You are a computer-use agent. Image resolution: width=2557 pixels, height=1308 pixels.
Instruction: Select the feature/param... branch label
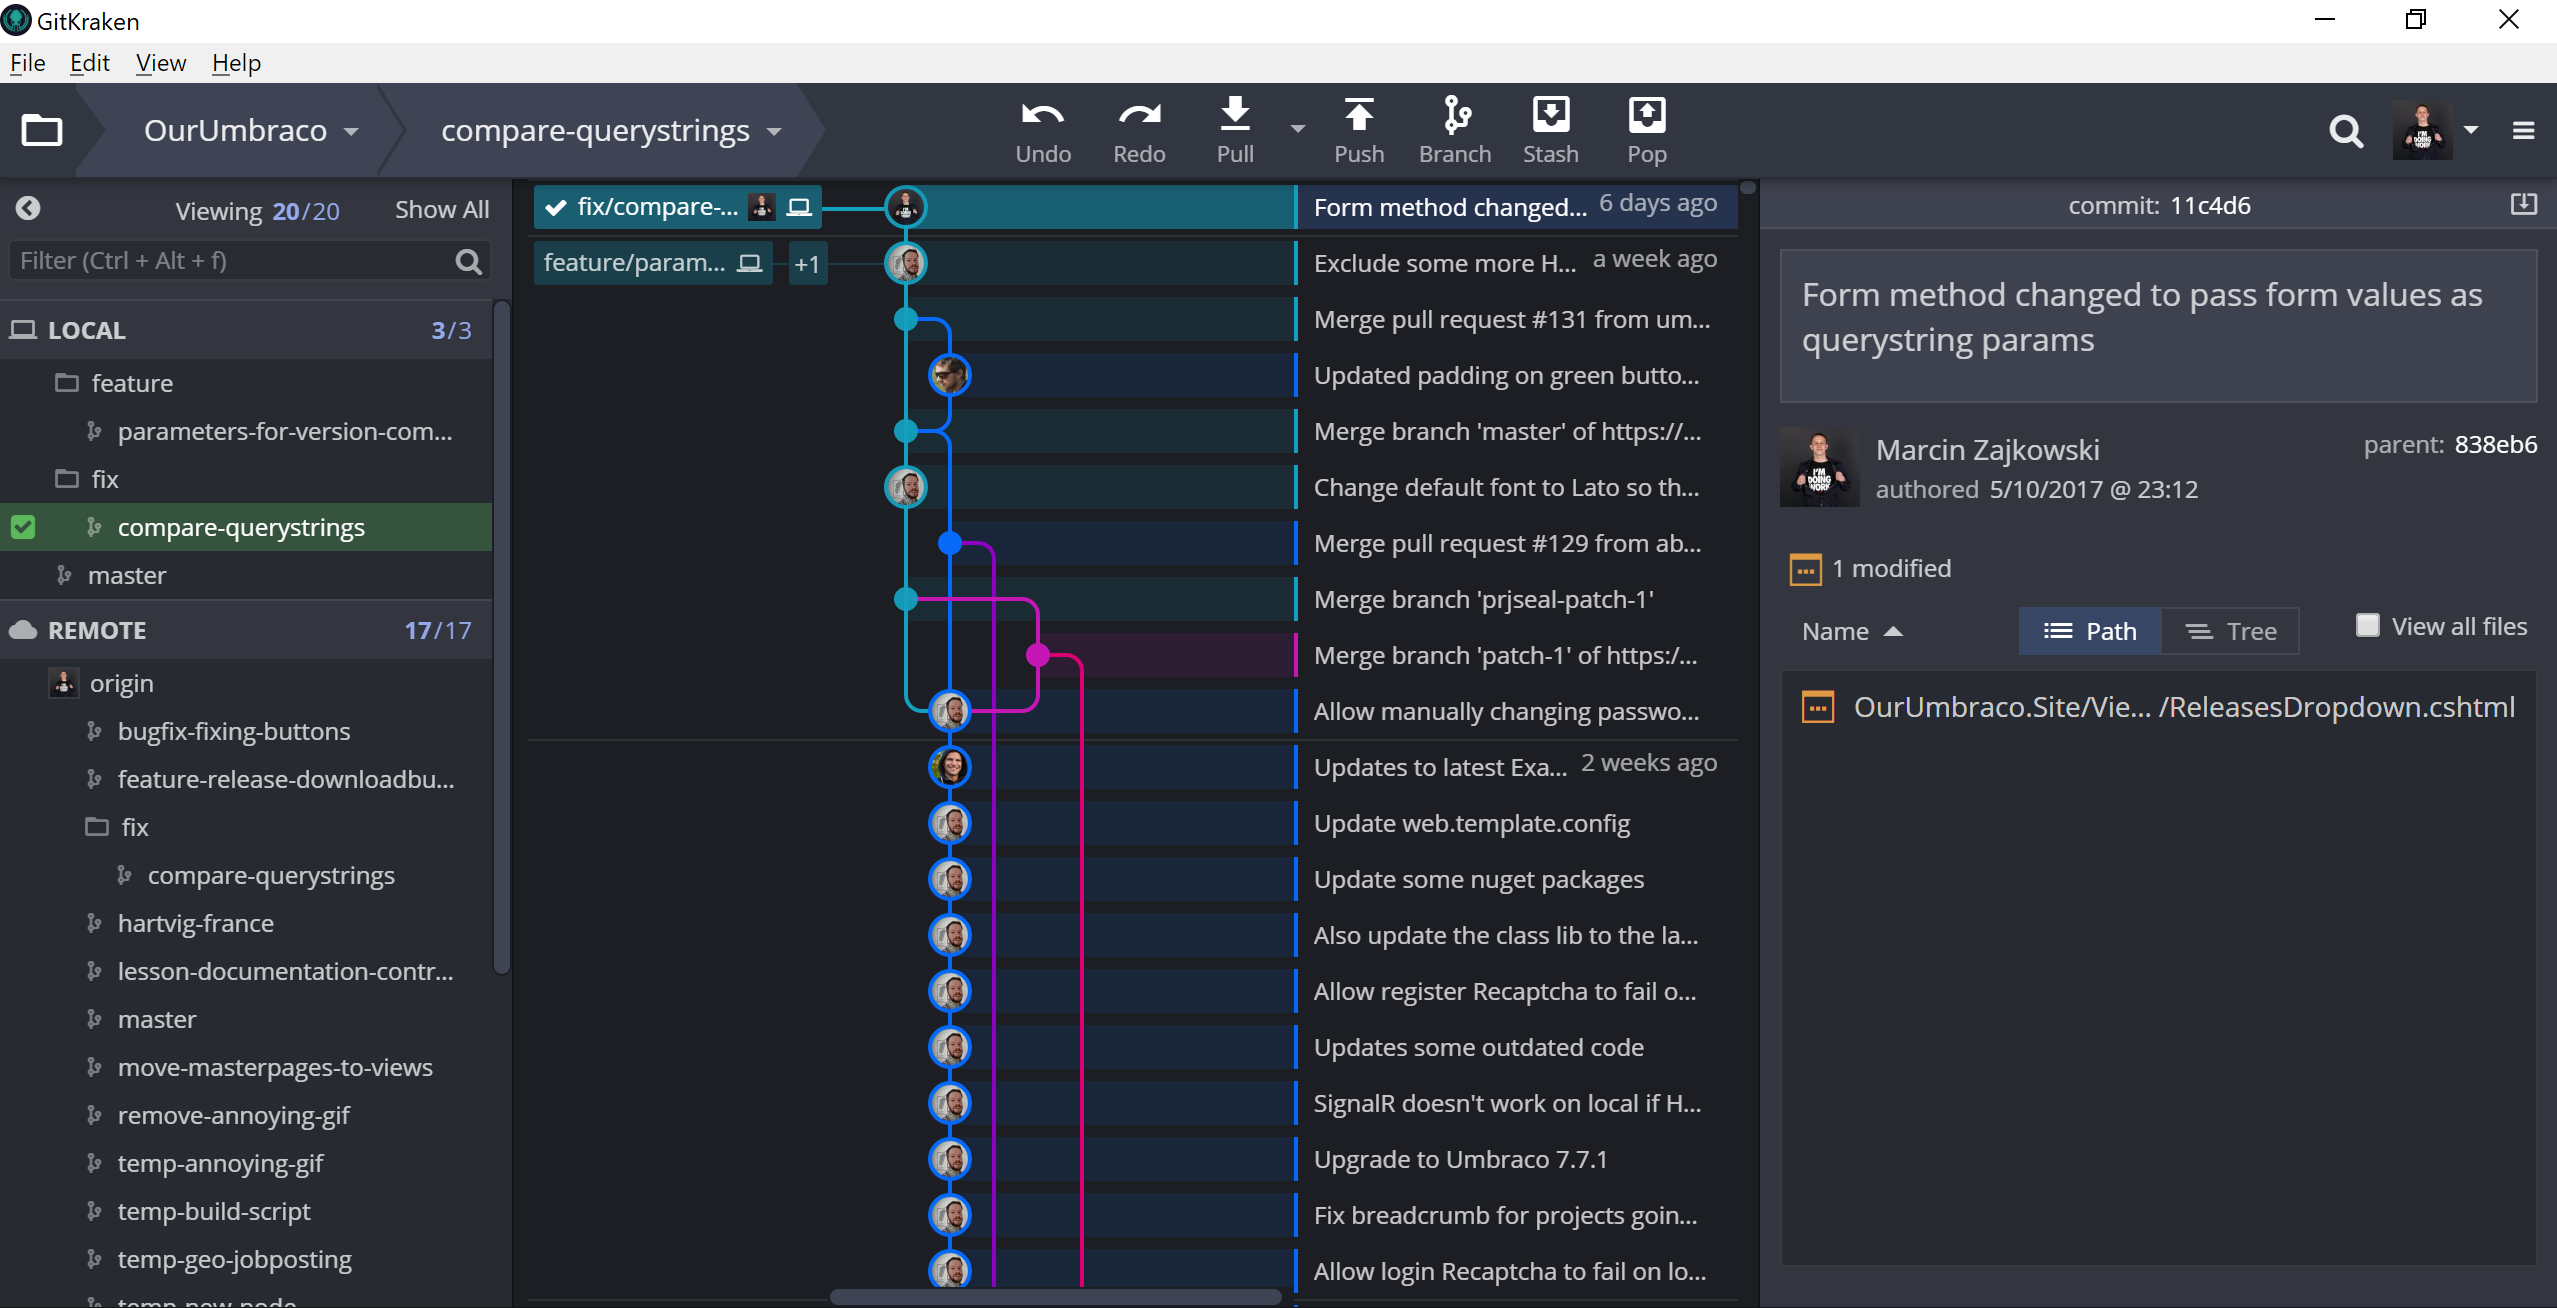point(653,263)
